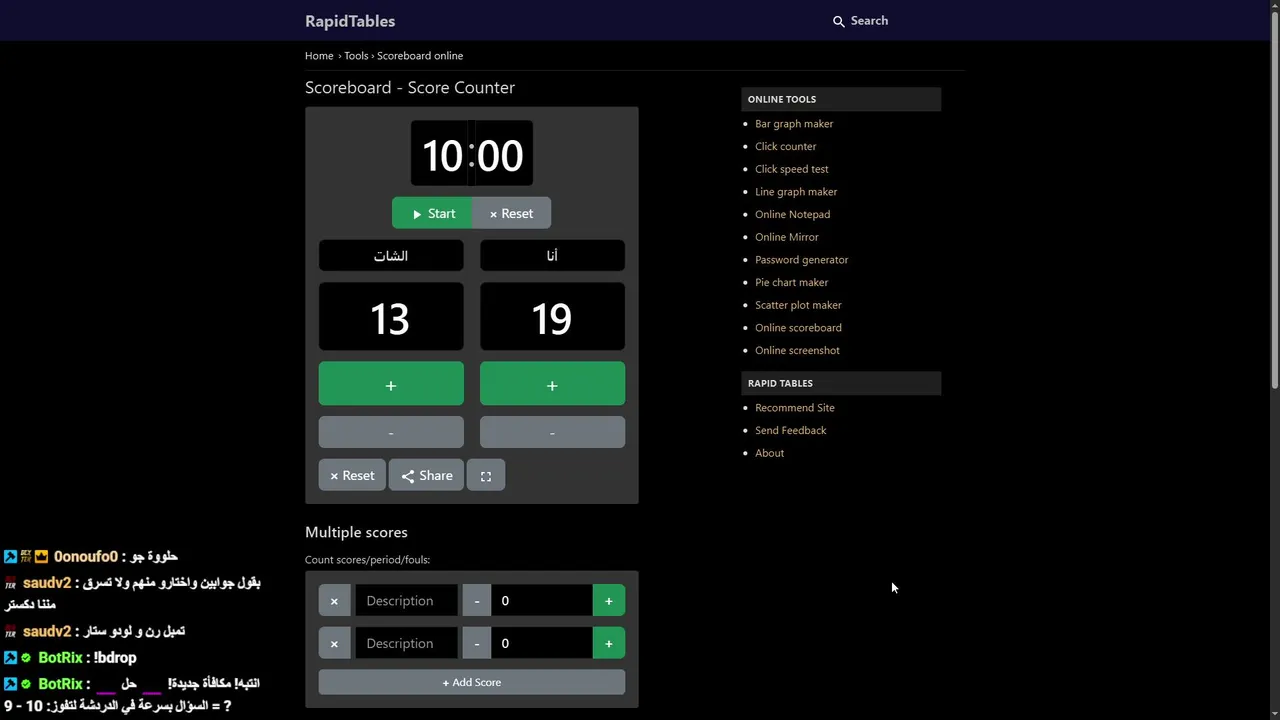Click first row Description field

406,601
